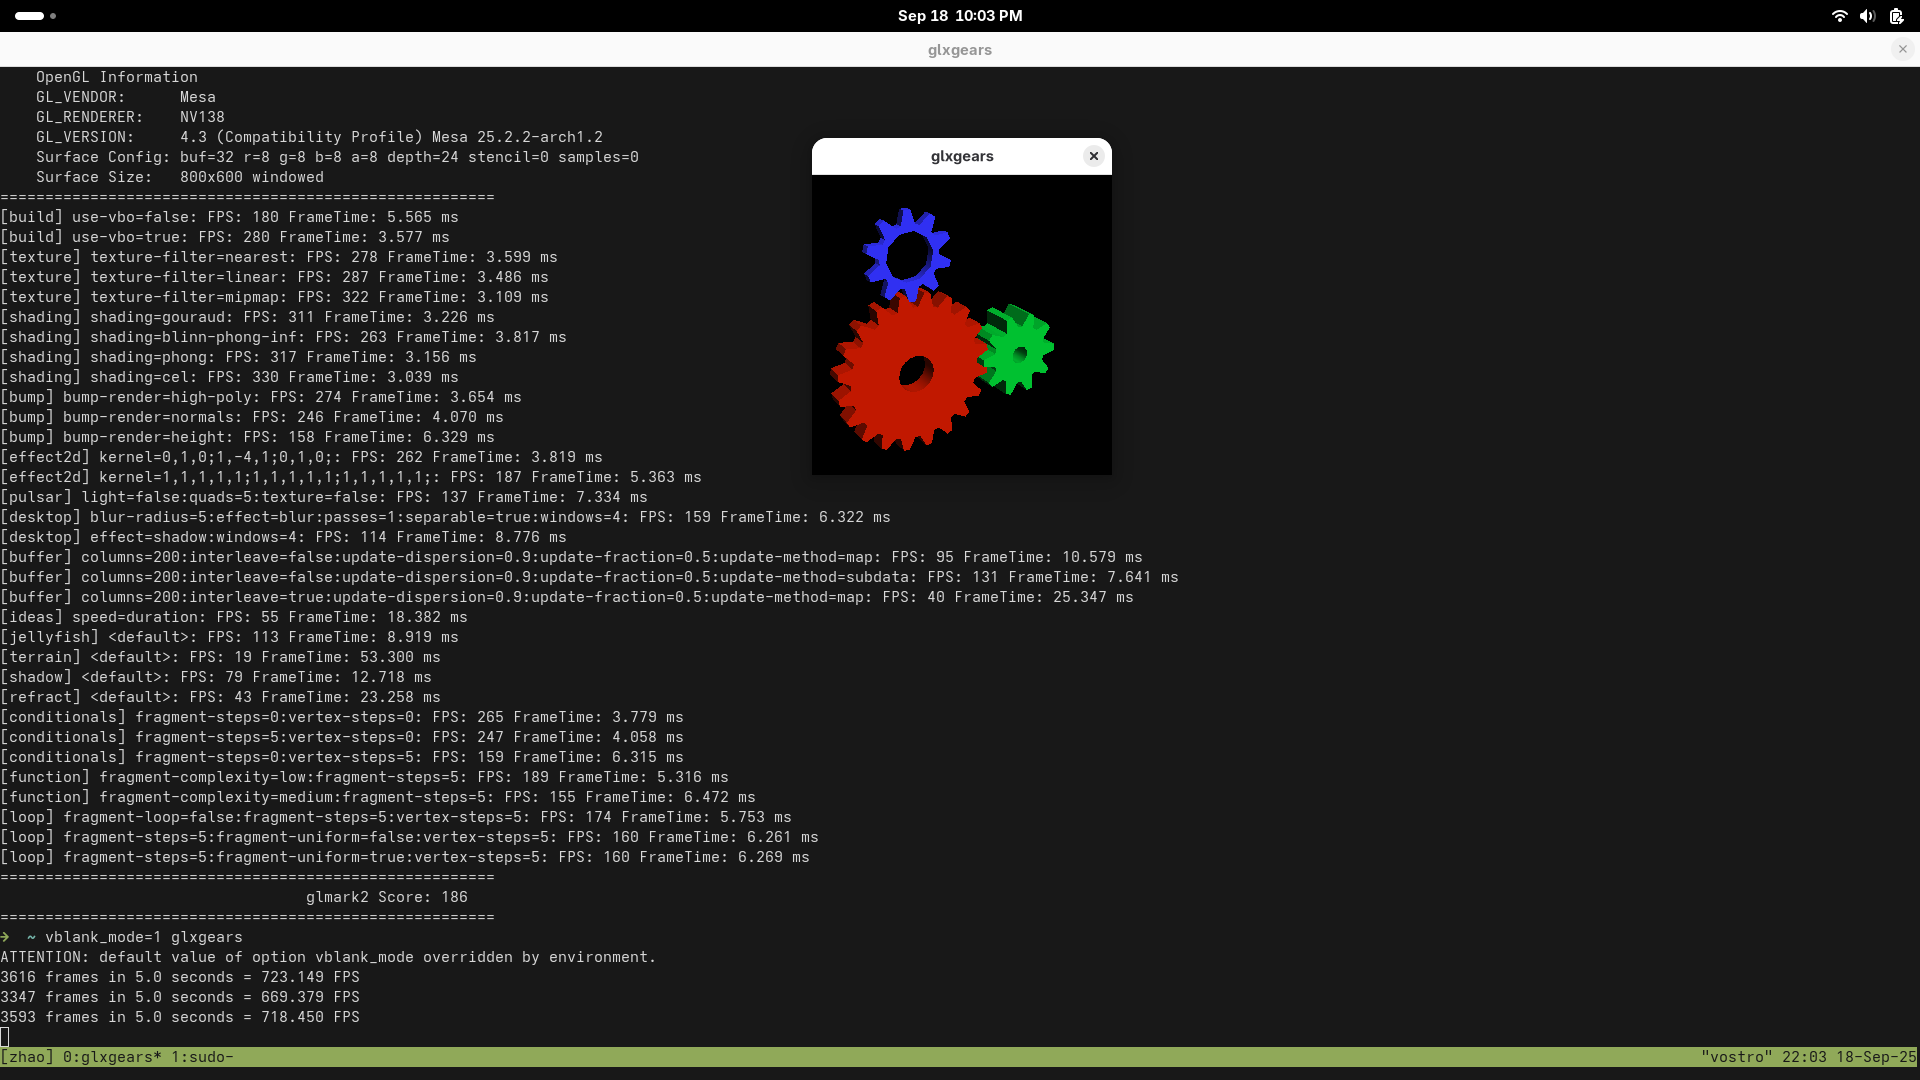Click the volume speaker icon
This screenshot has height=1080, width=1920.
click(1867, 16)
